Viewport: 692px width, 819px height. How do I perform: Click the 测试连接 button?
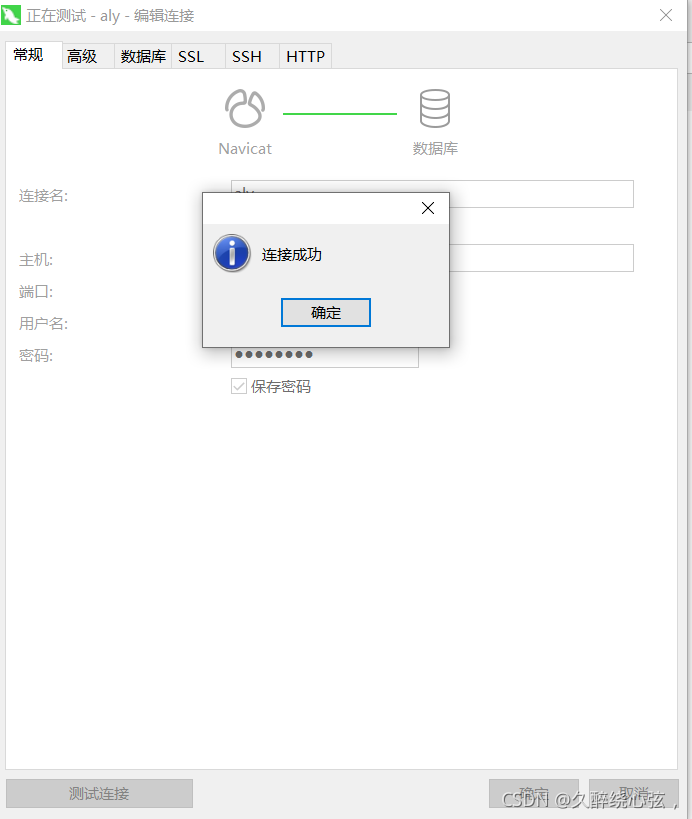pos(99,793)
